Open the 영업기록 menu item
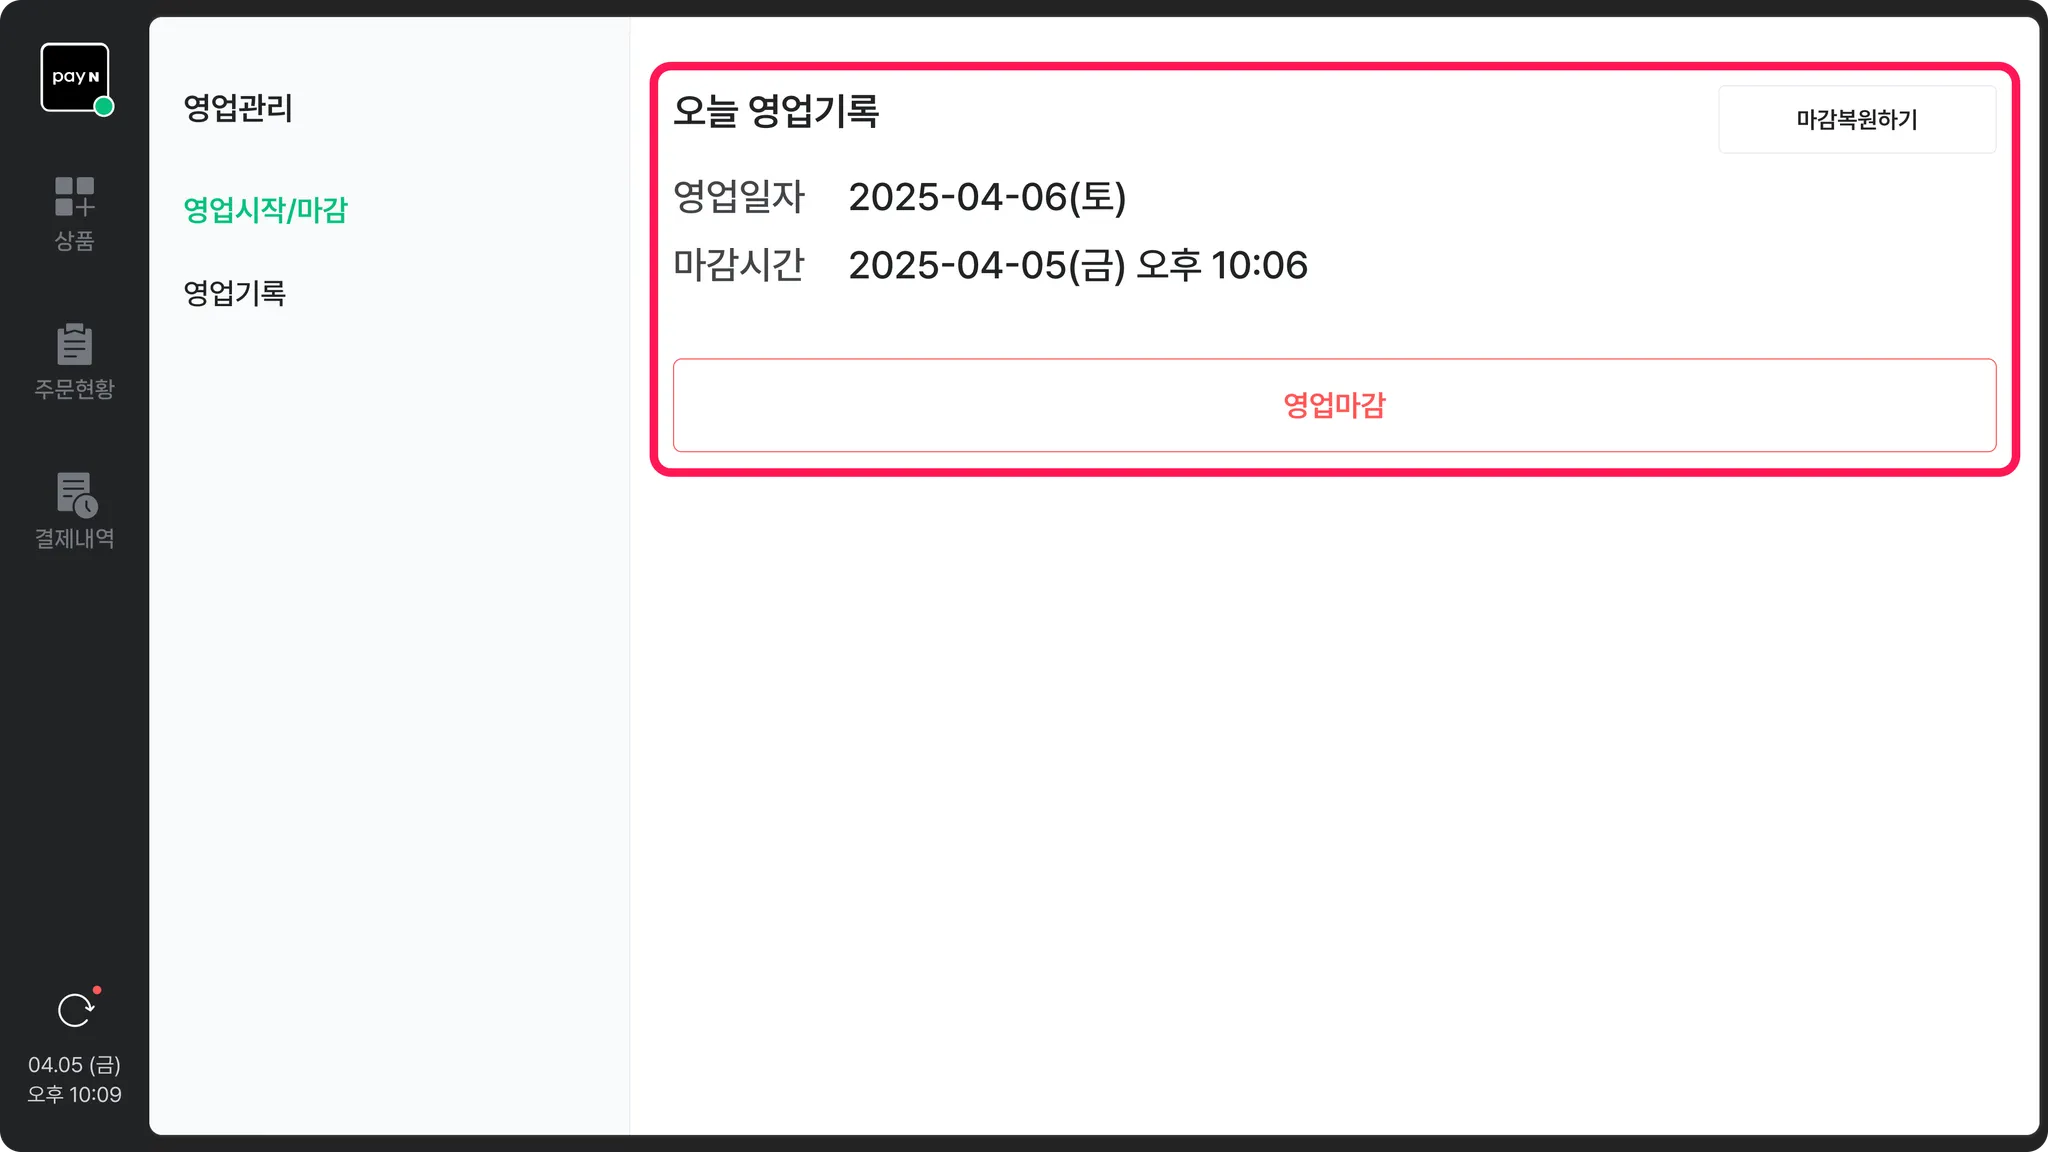This screenshot has width=2048, height=1152. [235, 293]
